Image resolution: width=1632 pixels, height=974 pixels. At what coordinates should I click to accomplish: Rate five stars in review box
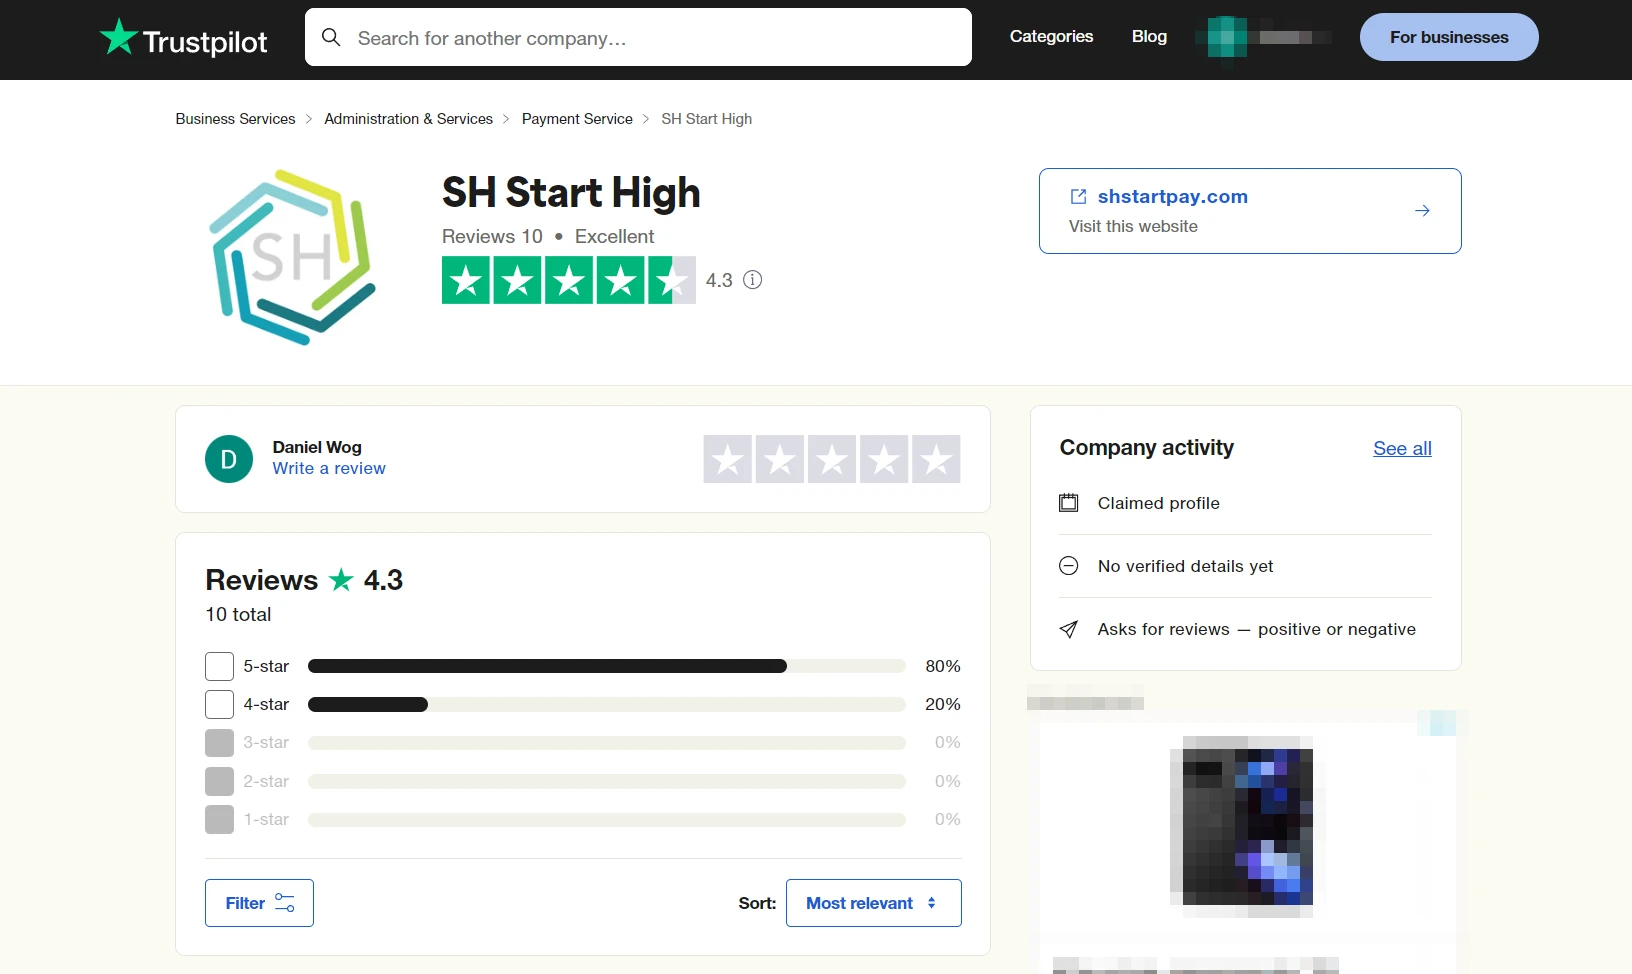936,459
